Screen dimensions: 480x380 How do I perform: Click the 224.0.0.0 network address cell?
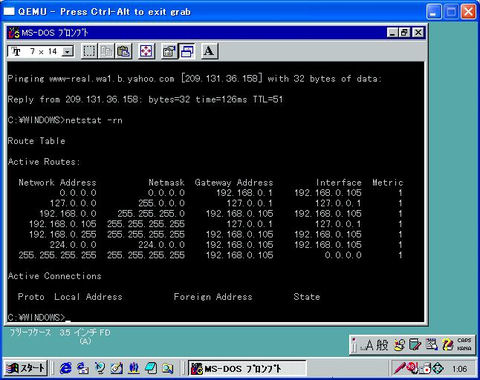click(x=73, y=245)
